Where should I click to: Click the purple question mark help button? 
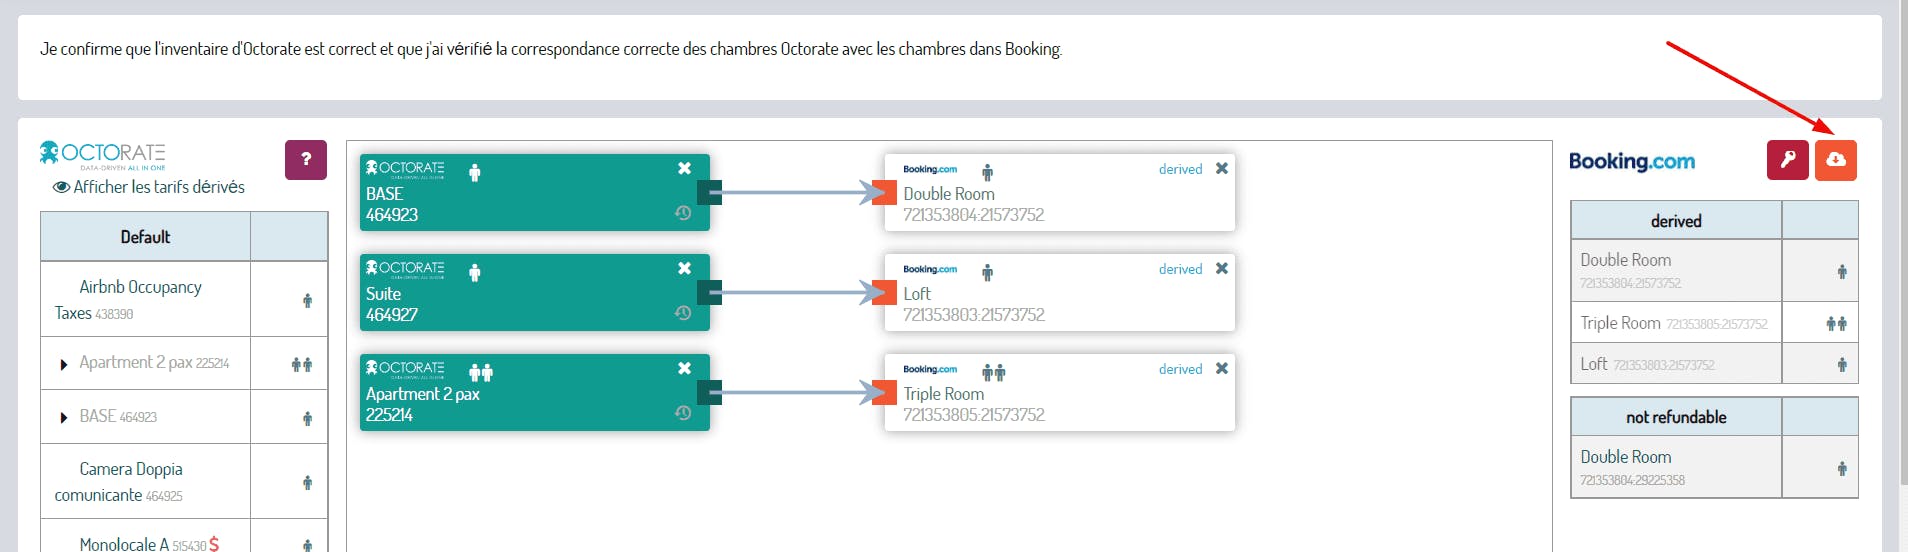tap(306, 160)
